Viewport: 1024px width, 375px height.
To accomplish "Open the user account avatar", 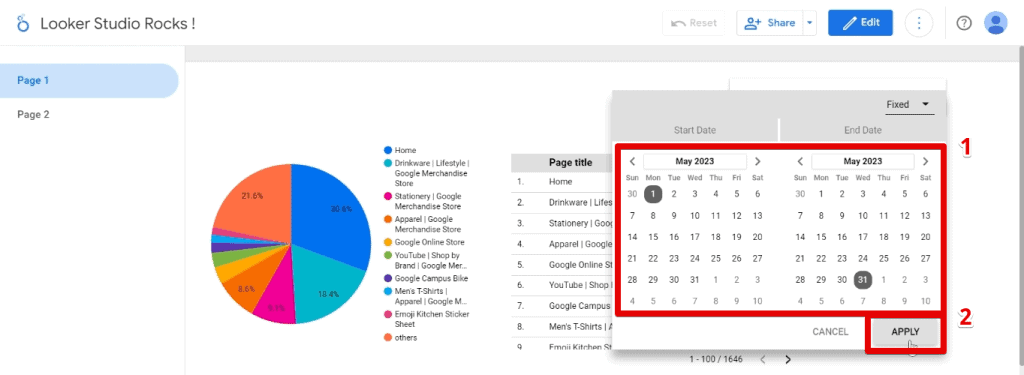I will pyautogui.click(x=995, y=23).
